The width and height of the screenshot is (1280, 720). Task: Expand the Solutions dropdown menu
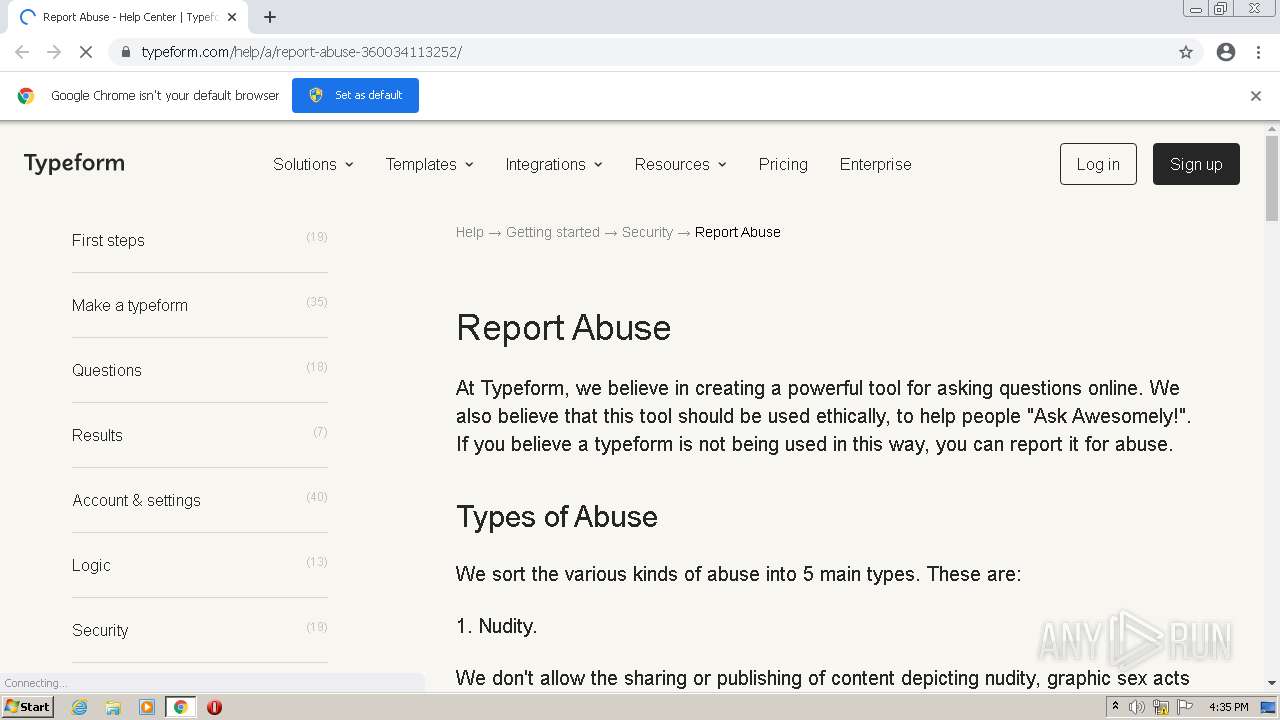click(x=313, y=164)
